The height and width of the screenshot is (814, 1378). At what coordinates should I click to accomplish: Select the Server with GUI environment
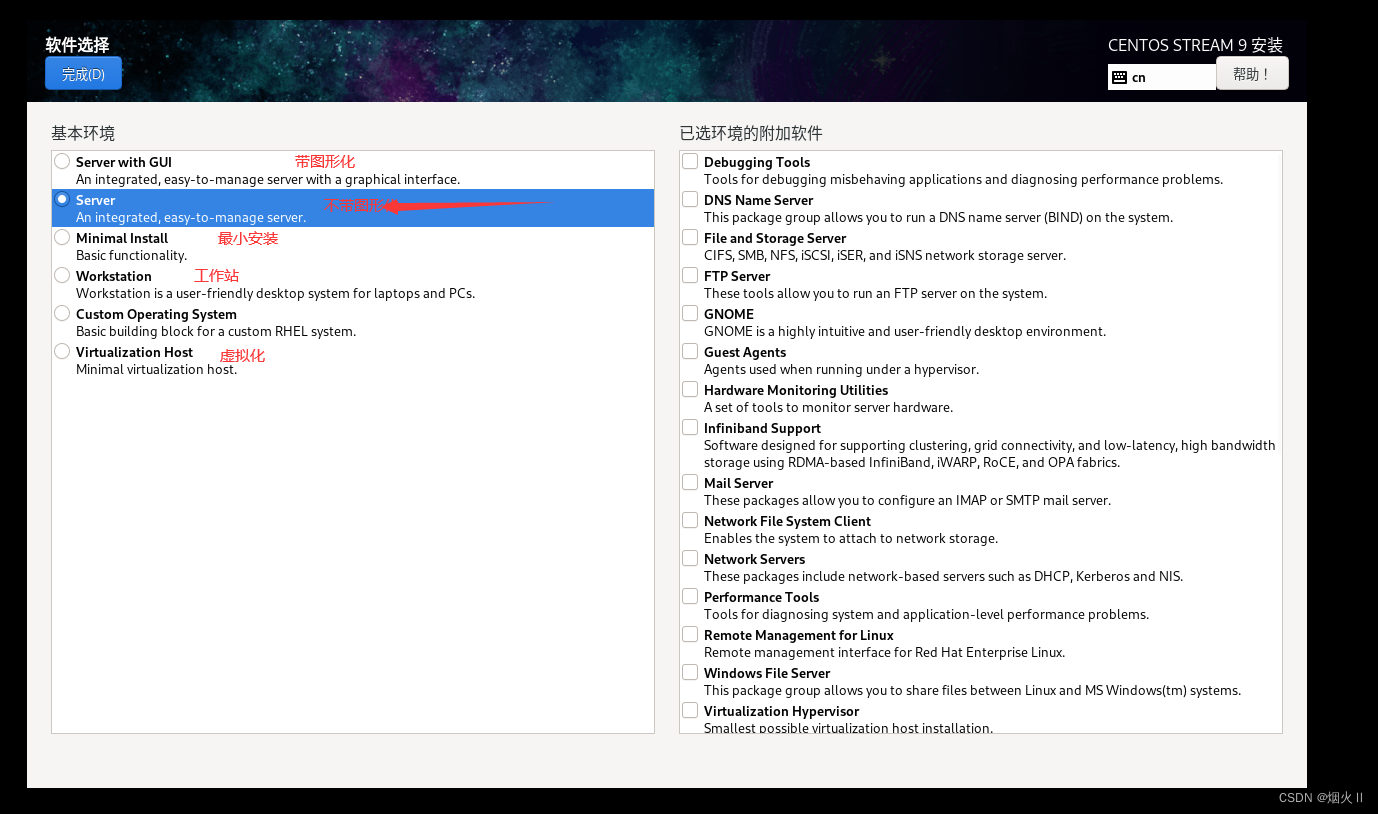point(61,160)
